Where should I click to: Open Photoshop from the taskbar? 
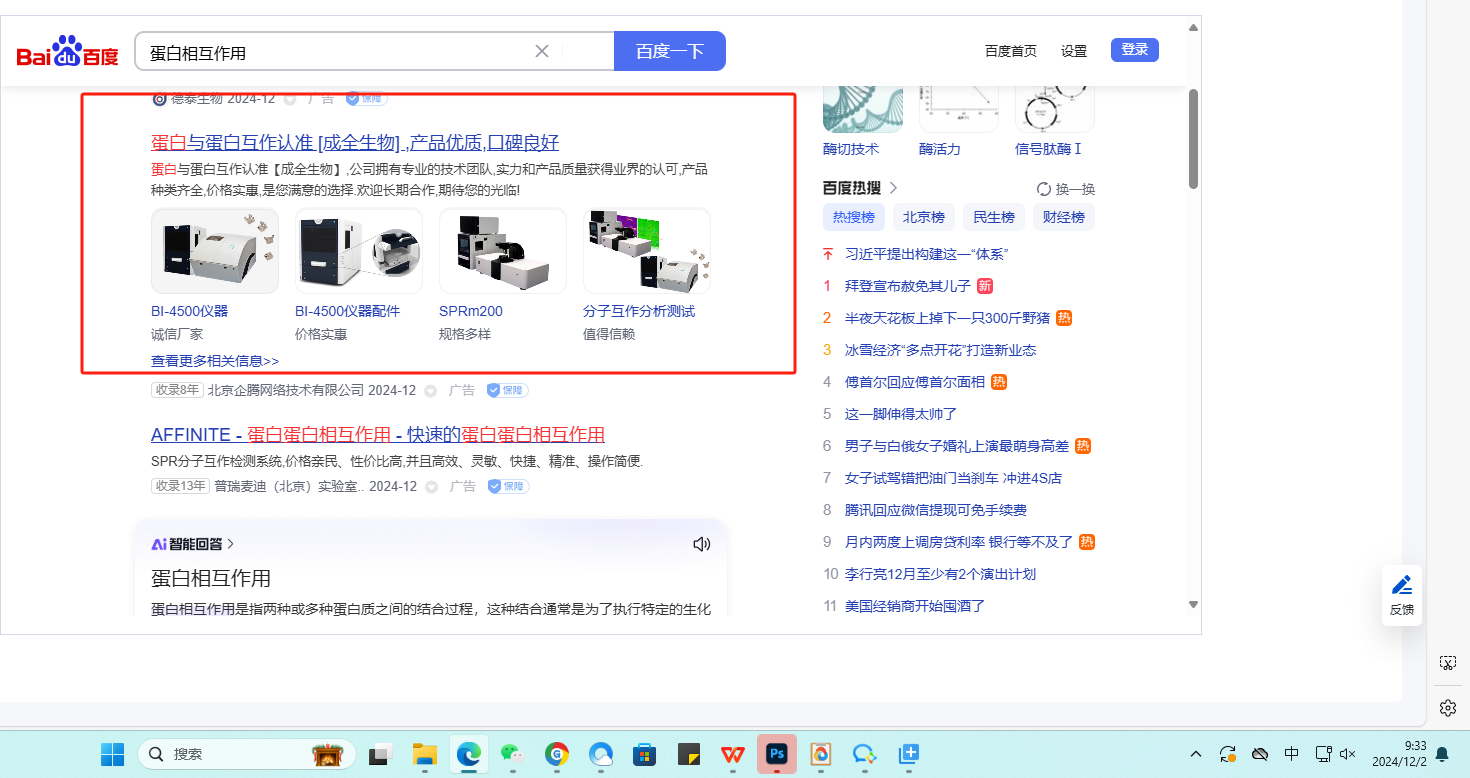coord(776,754)
